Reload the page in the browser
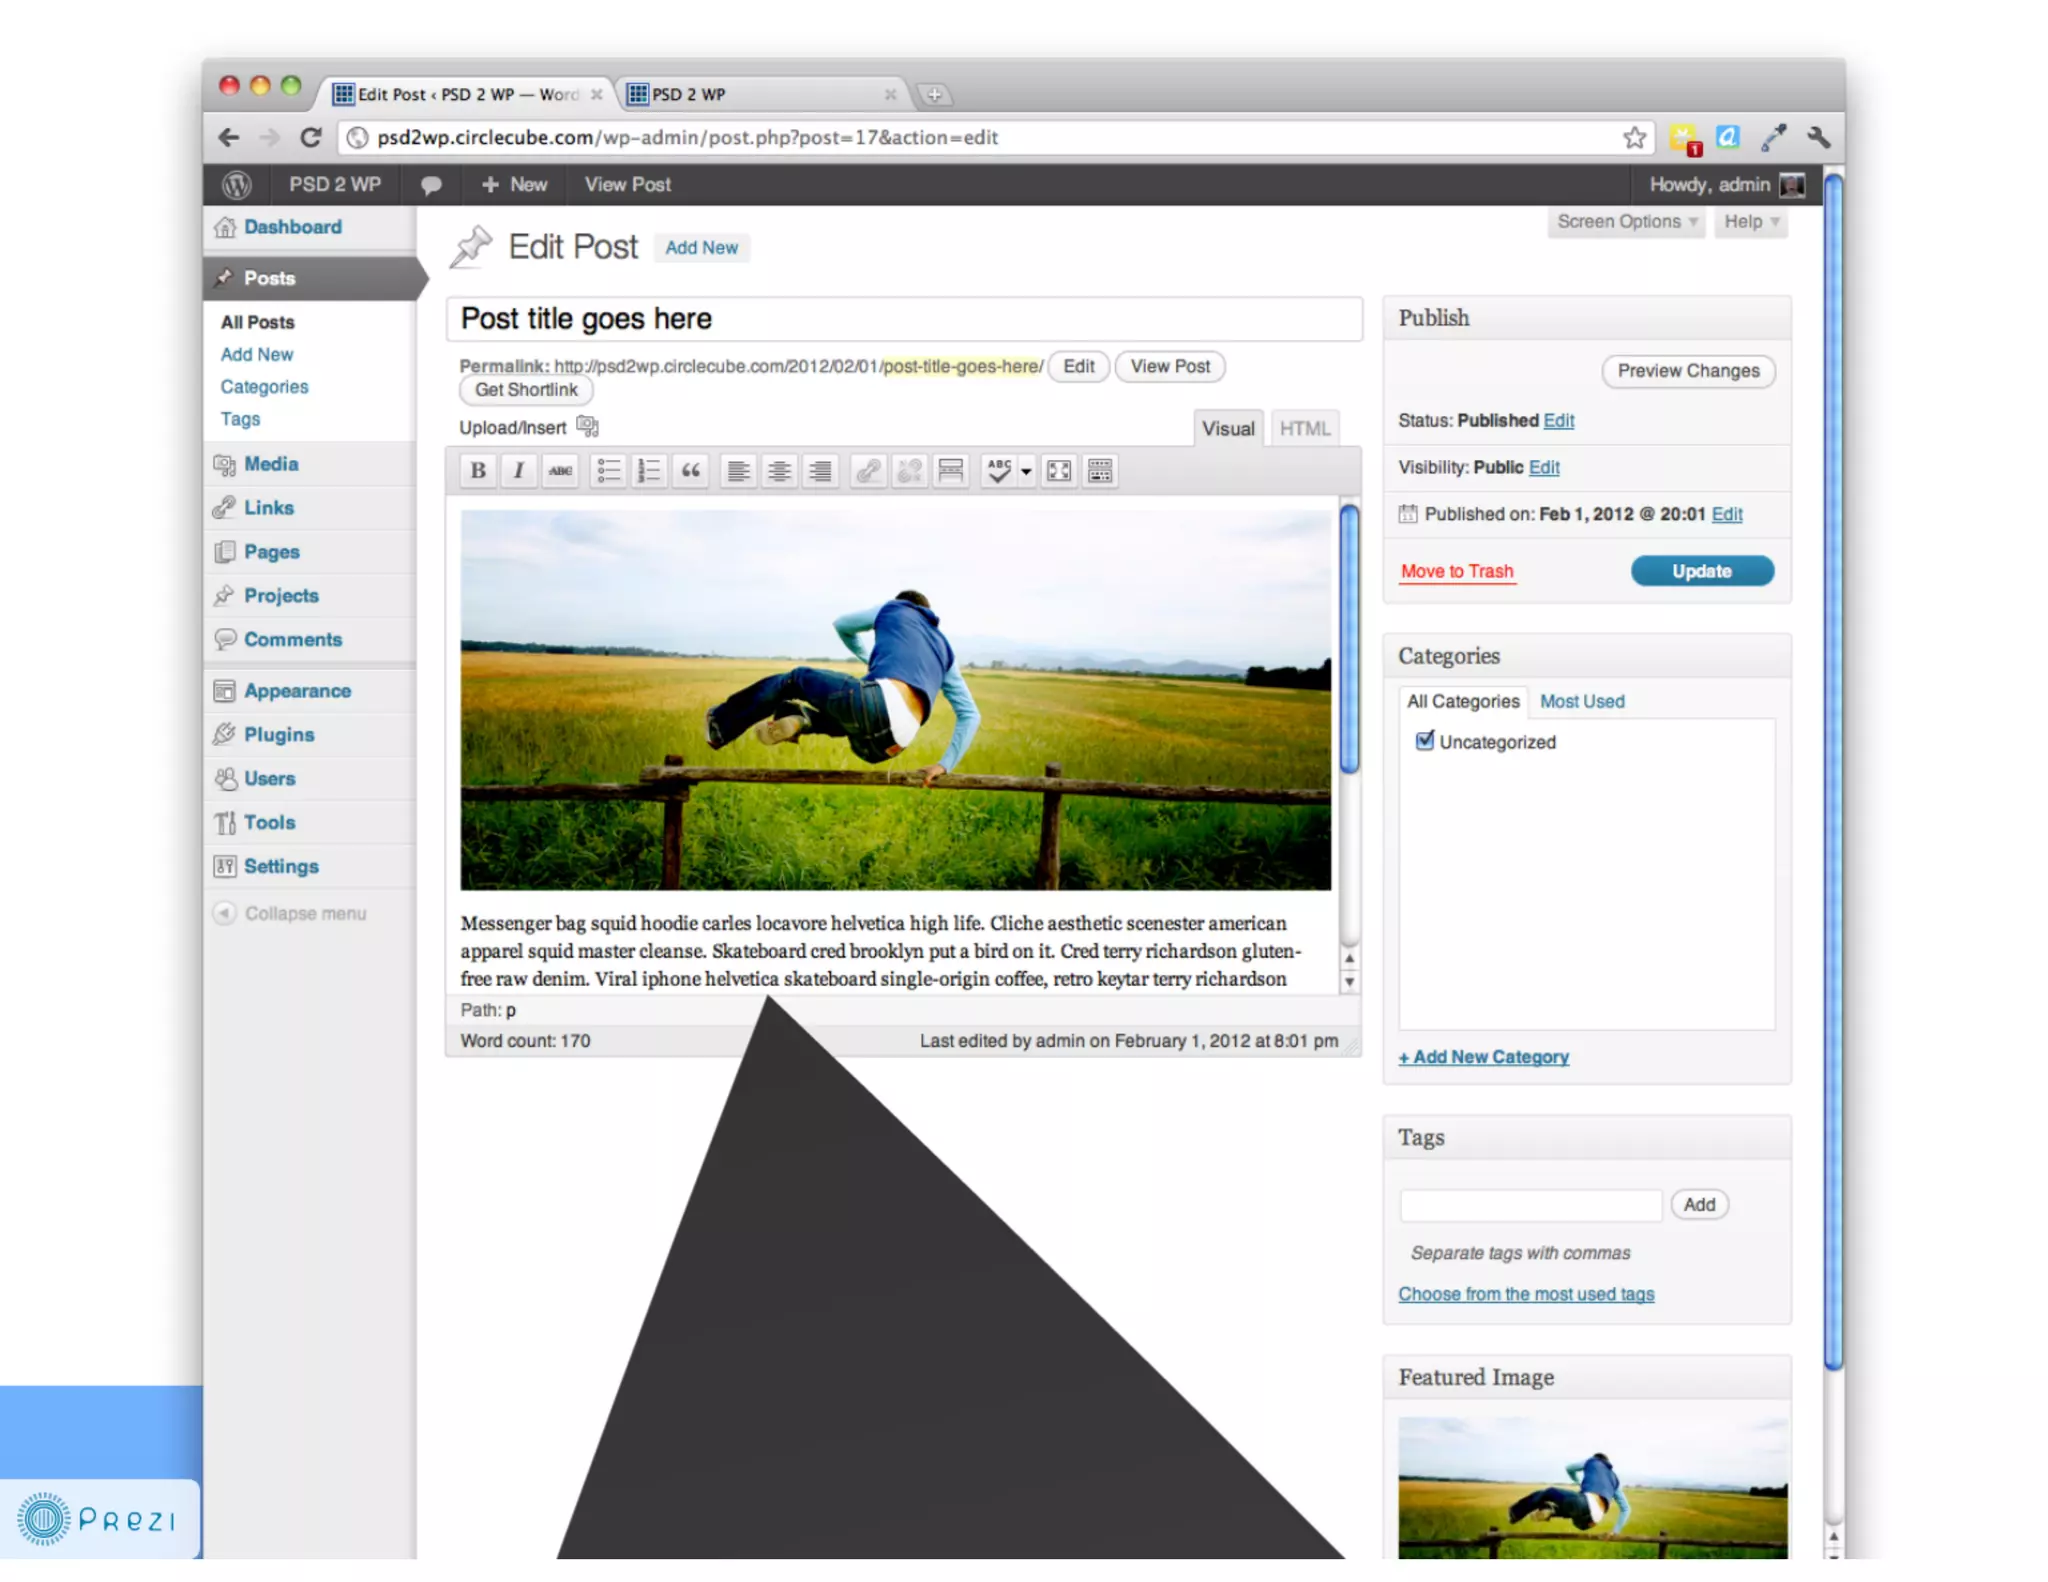 pos(311,137)
